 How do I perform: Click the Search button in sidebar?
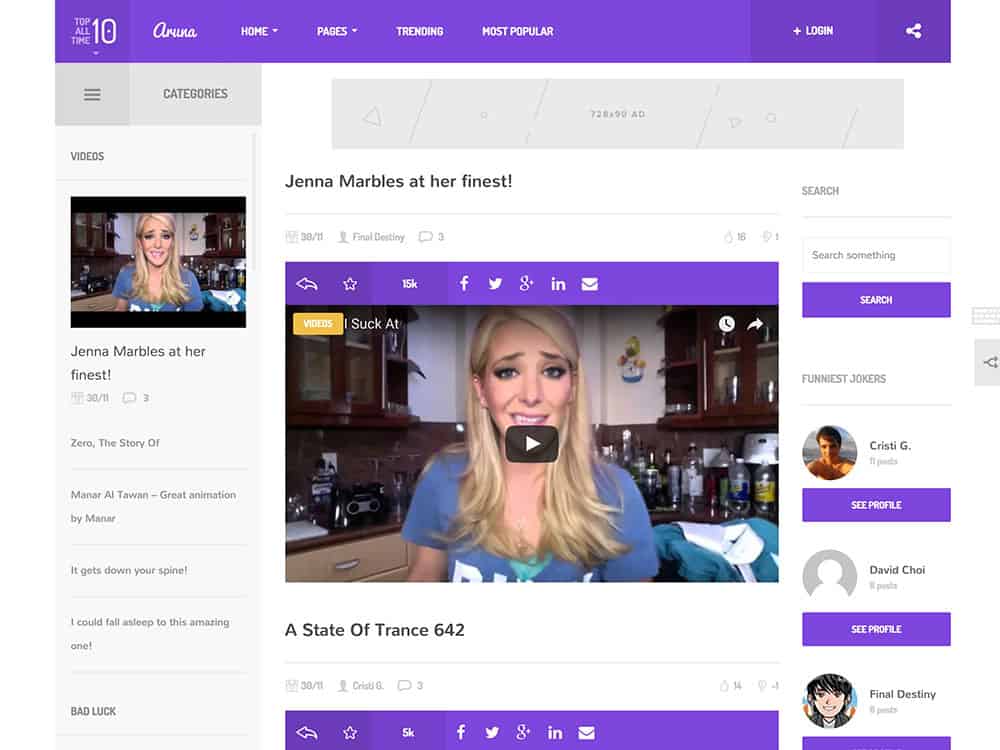click(876, 300)
